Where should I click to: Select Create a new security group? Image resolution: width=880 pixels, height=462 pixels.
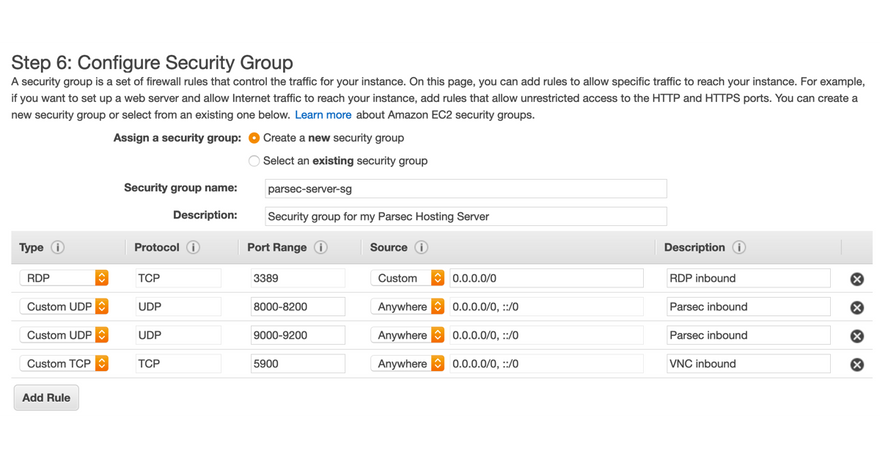tap(254, 138)
